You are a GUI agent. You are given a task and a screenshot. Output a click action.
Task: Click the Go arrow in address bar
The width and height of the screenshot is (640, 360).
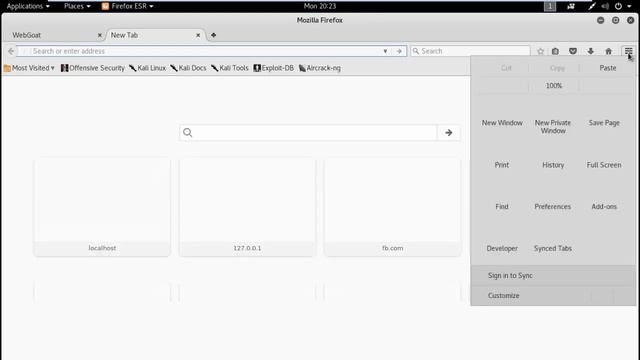pos(399,51)
